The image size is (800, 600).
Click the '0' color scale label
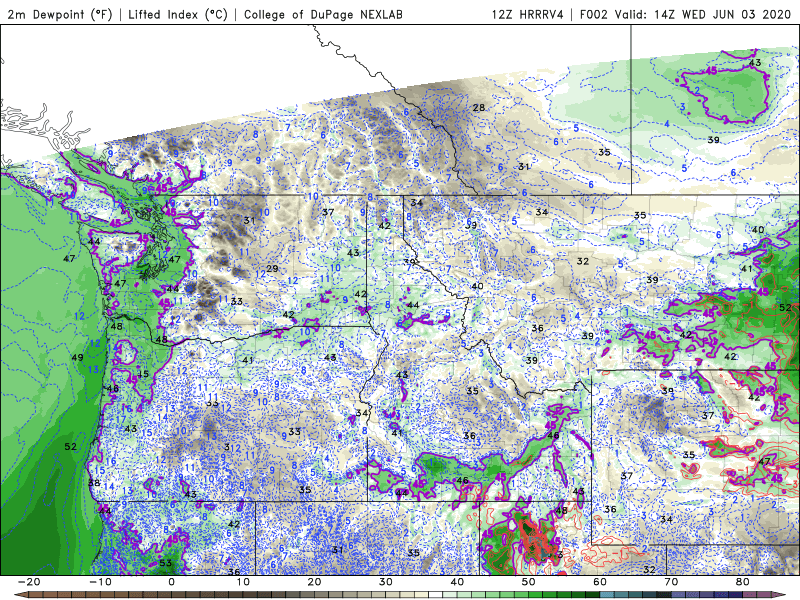171,582
